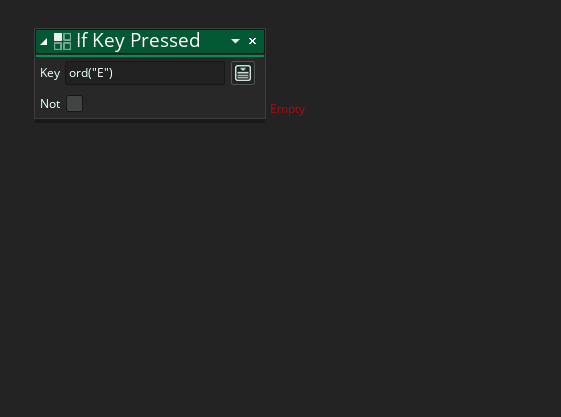Enable the Not checkbox

pyautogui.click(x=74, y=103)
